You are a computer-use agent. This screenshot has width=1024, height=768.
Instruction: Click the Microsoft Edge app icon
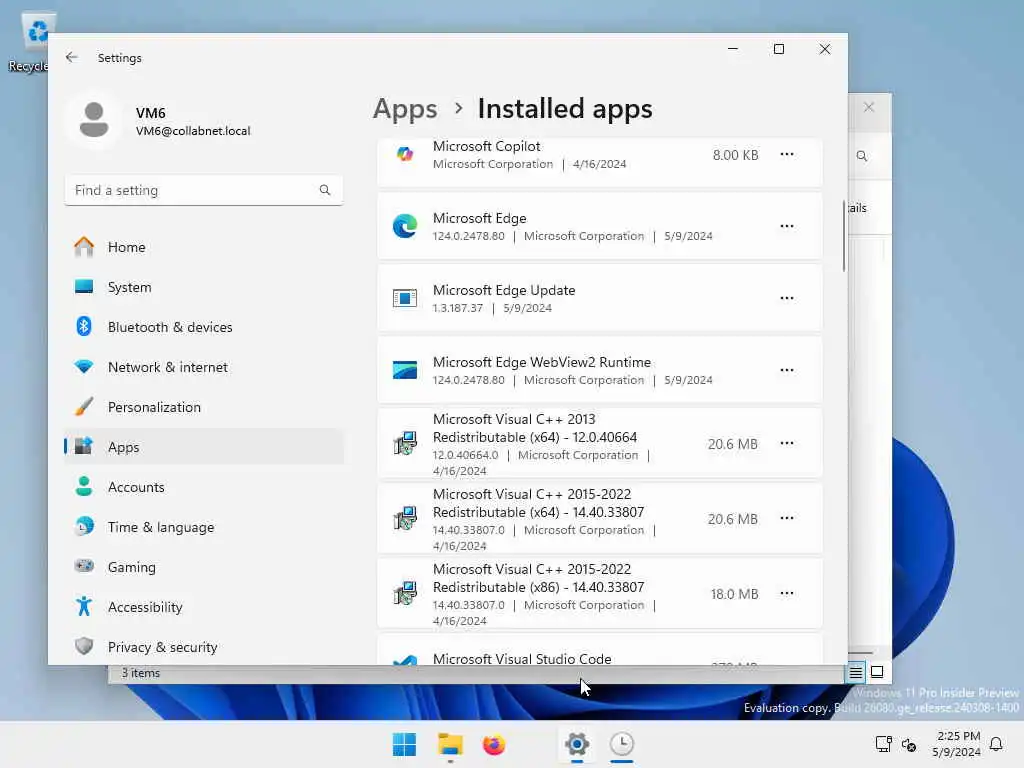point(405,226)
